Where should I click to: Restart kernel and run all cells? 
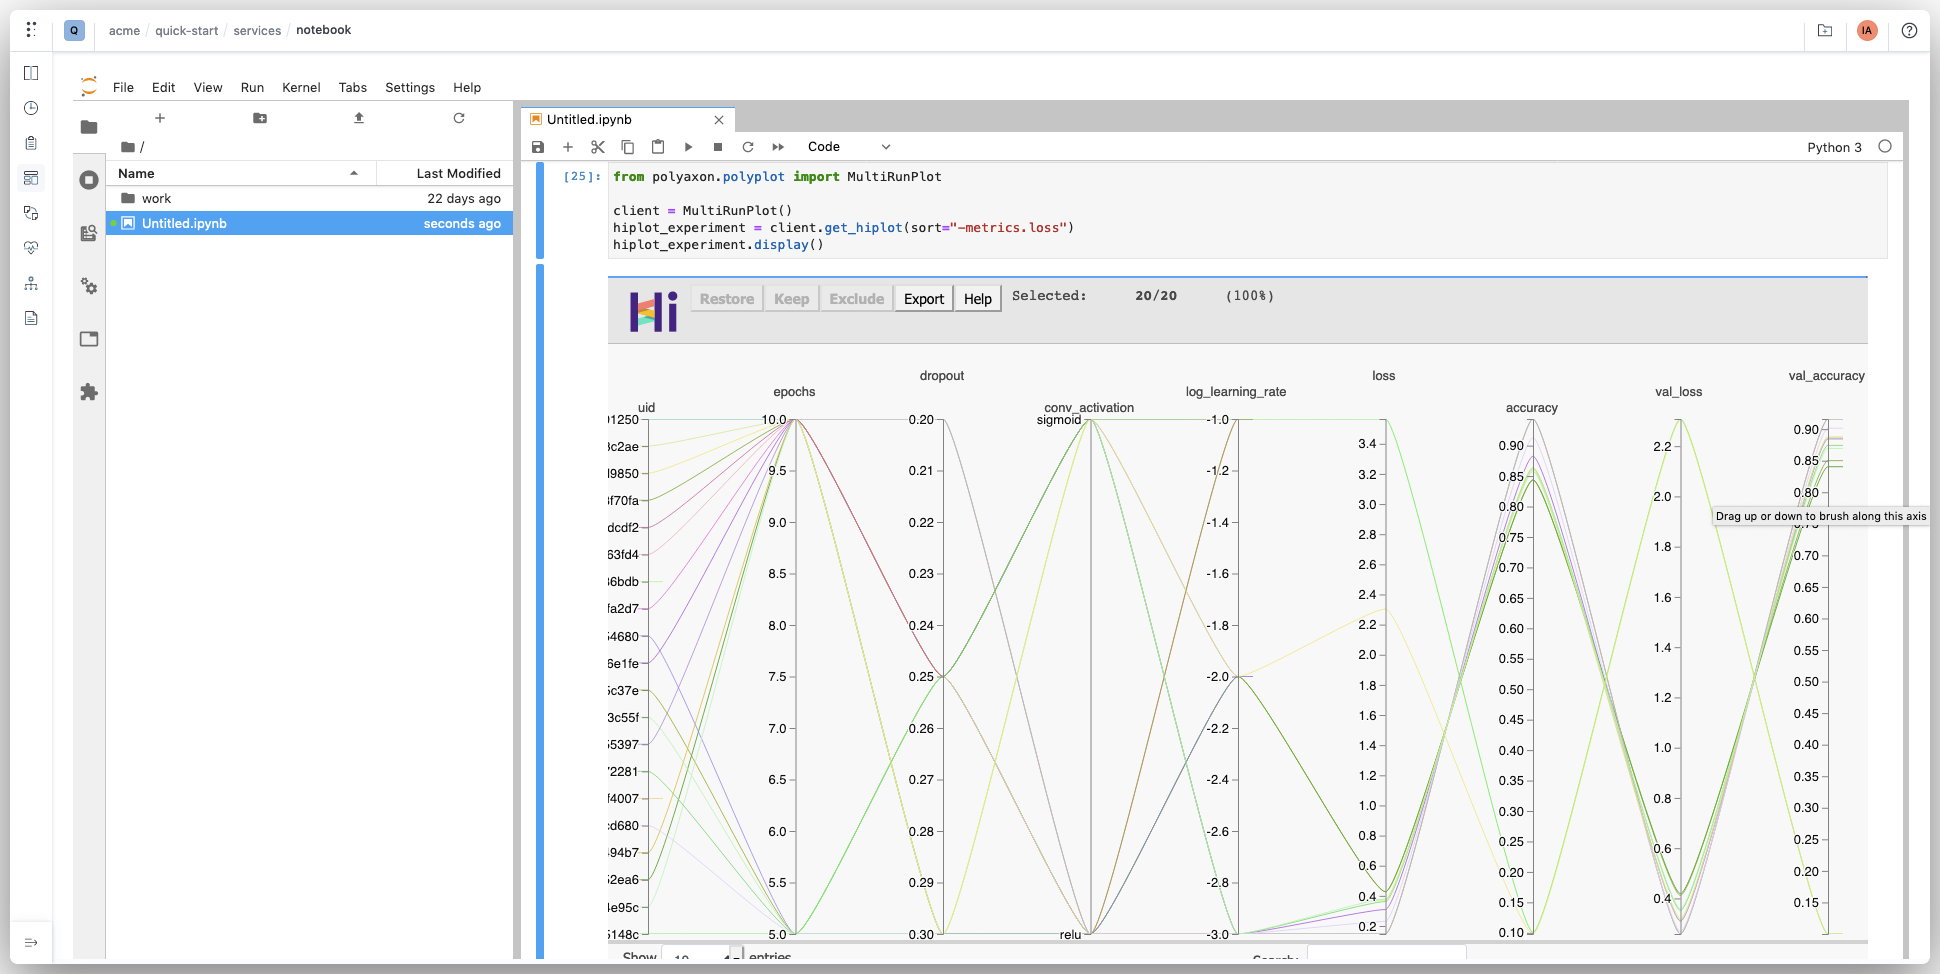coord(778,147)
